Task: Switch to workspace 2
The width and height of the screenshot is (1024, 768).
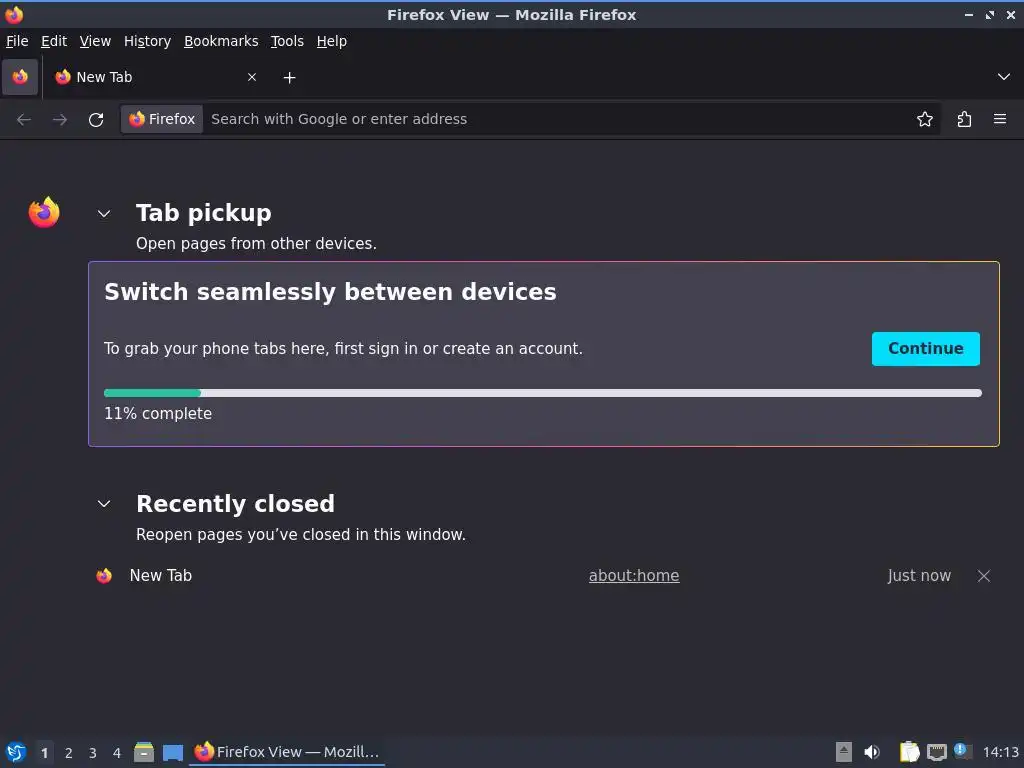Action: point(69,753)
